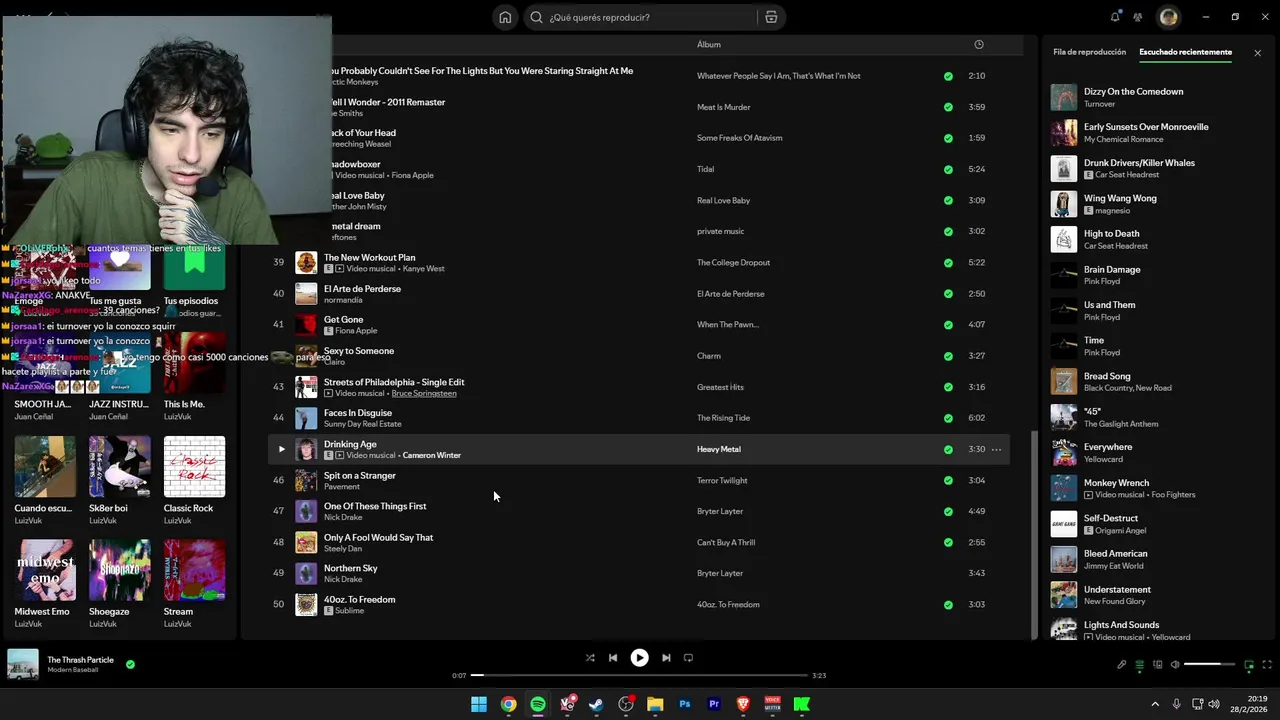Sort the tracklist by the duration clock icon

pos(979,44)
